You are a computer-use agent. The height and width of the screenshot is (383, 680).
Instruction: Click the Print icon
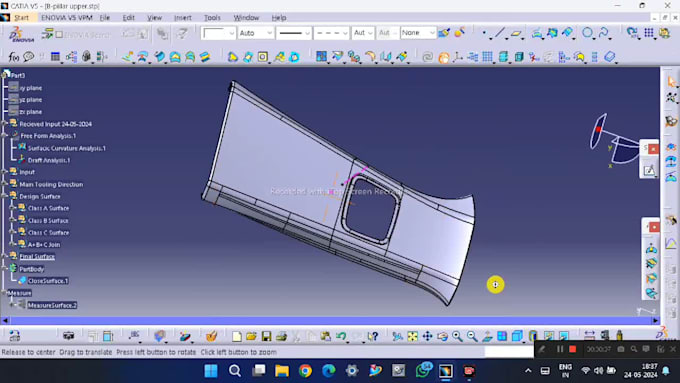tap(281, 336)
